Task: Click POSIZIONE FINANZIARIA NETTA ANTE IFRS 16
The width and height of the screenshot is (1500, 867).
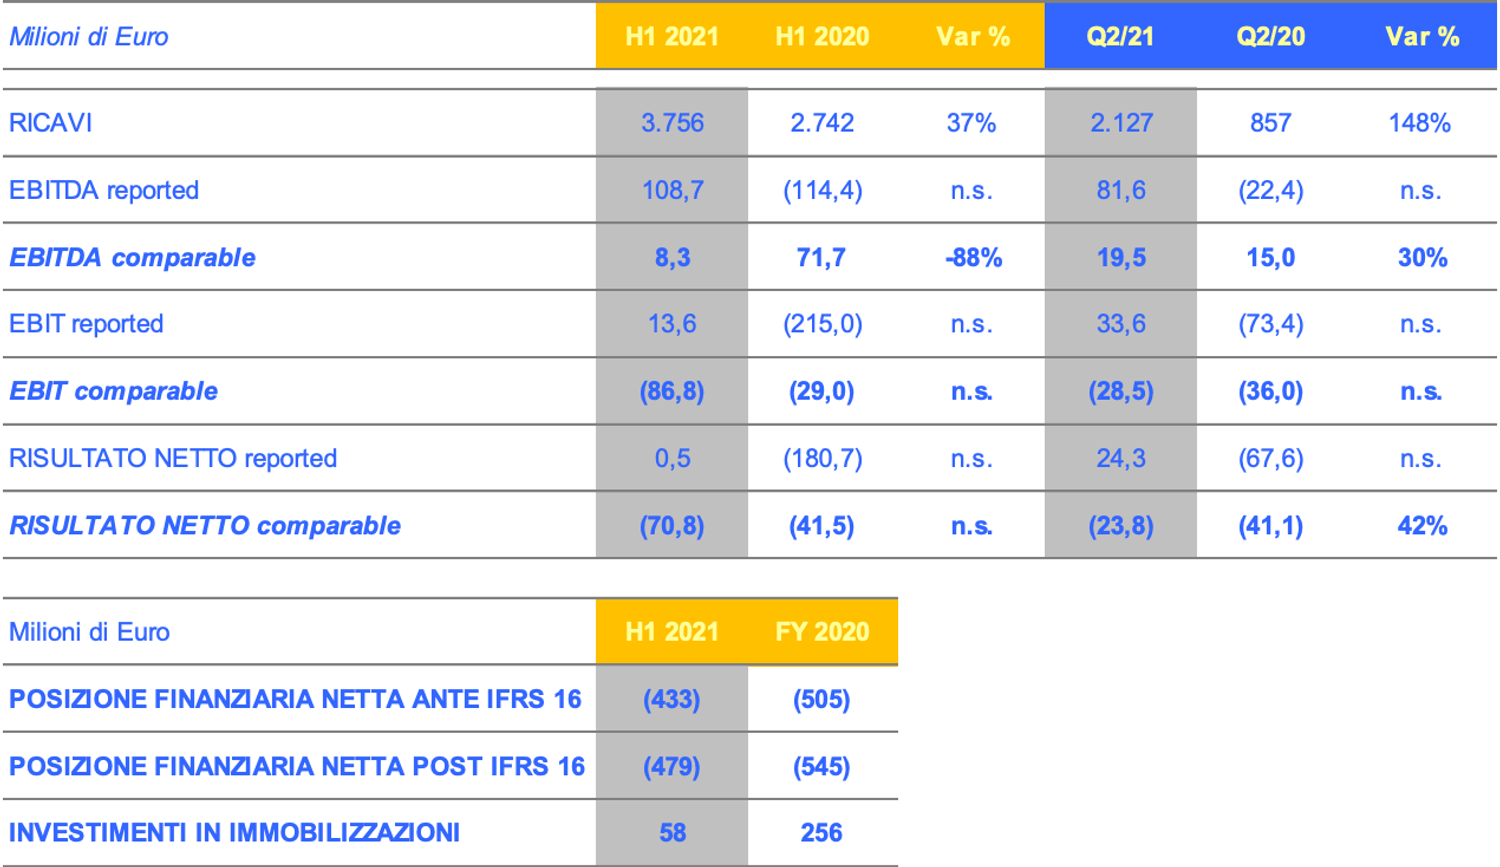Action: (295, 699)
